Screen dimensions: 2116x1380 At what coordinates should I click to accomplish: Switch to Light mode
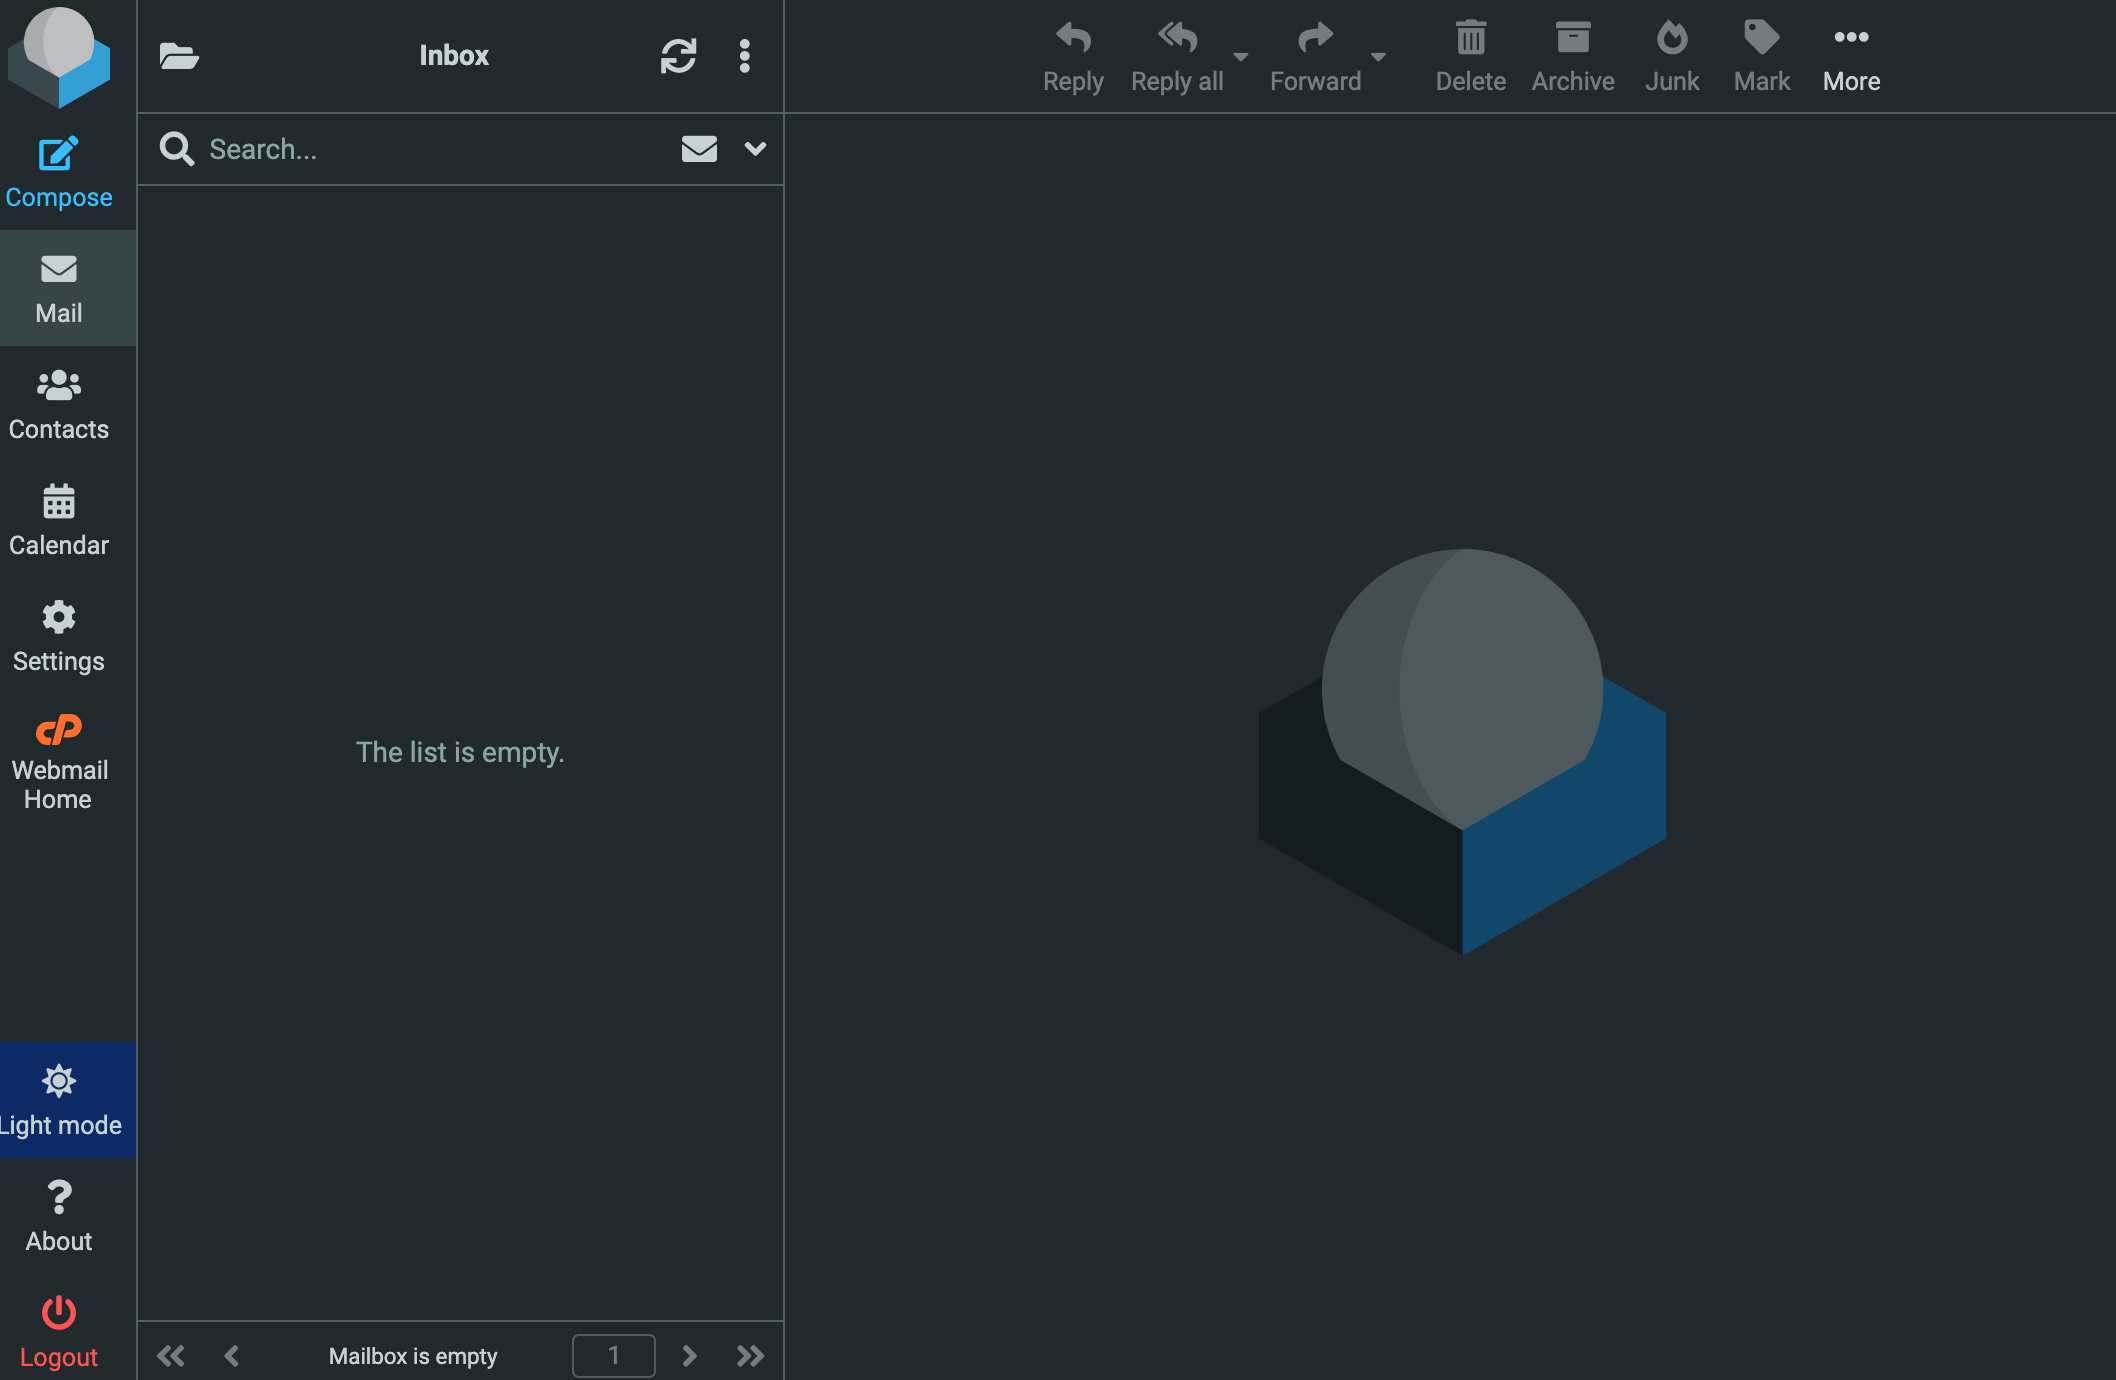(60, 1099)
